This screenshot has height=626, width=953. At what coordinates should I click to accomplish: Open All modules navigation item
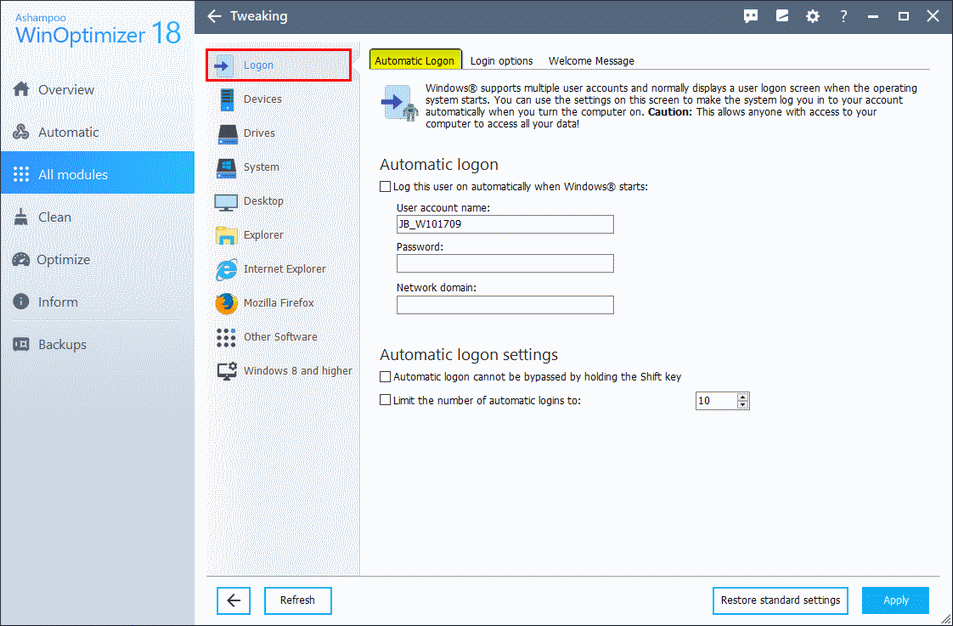tap(97, 174)
